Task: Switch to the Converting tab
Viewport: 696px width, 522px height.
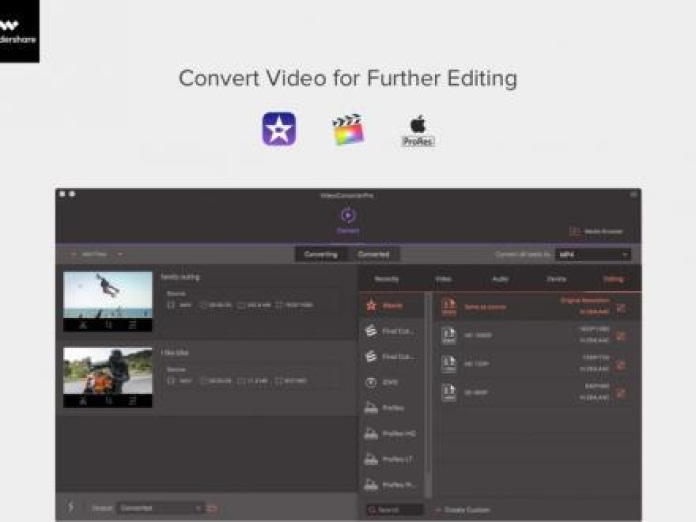Action: tap(321, 254)
